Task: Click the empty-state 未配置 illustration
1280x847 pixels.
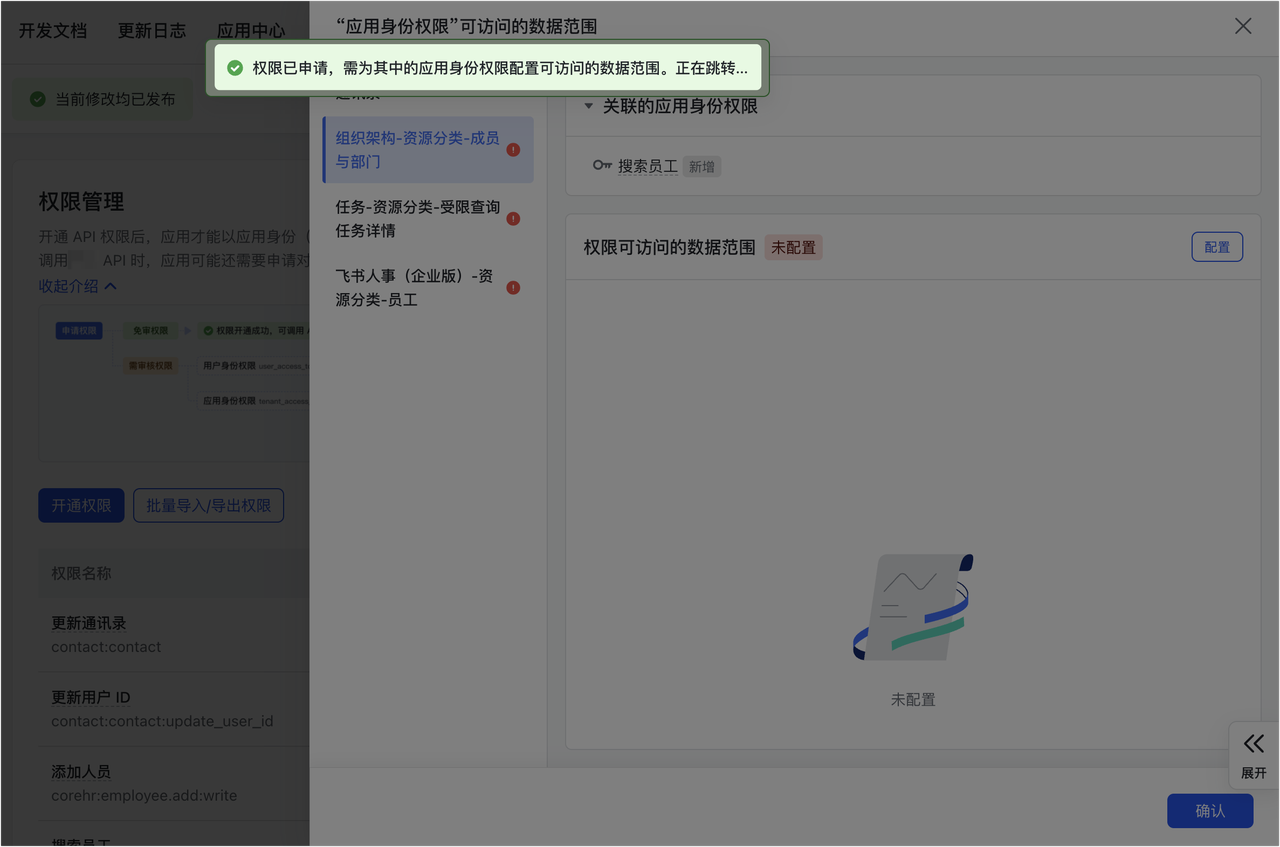Action: (x=912, y=608)
